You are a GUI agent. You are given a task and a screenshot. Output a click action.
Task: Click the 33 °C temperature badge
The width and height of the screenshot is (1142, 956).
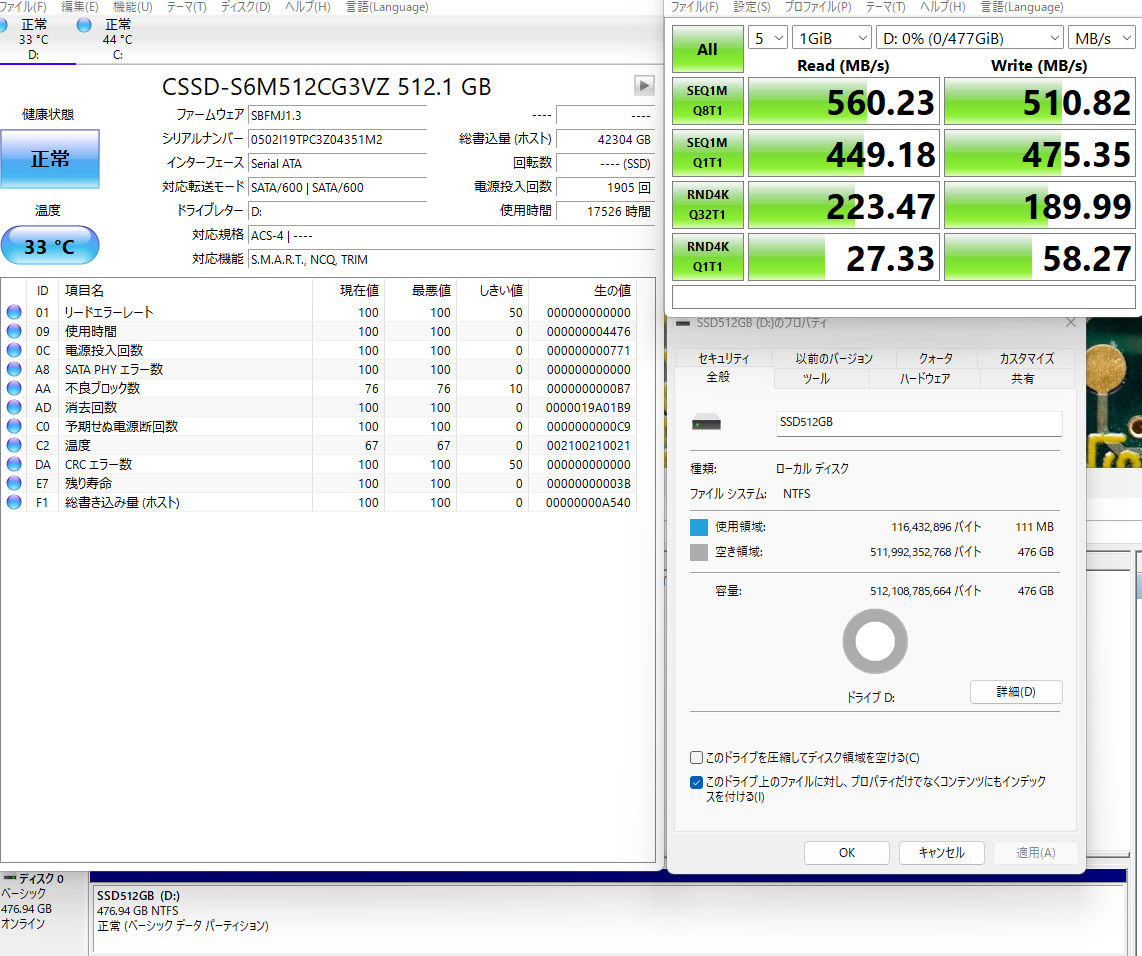(49, 246)
